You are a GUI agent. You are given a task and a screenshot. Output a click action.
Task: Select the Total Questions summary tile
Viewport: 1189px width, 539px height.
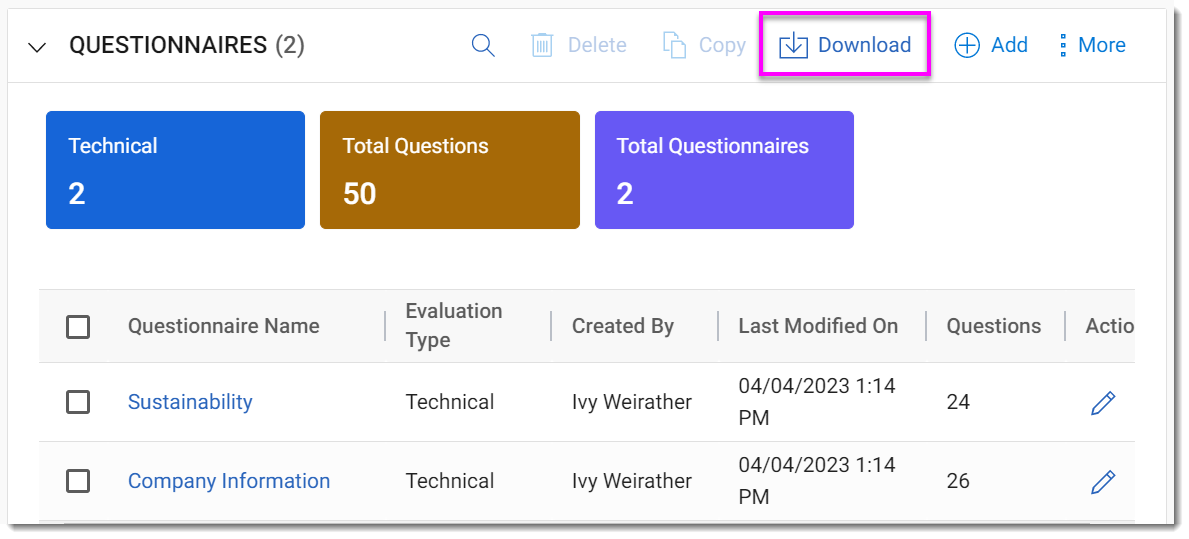[449, 170]
